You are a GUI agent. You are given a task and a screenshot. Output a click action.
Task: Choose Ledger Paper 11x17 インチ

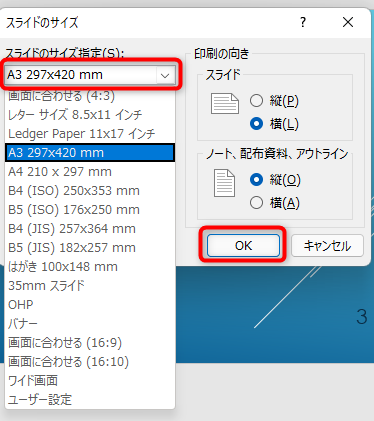tap(90, 134)
